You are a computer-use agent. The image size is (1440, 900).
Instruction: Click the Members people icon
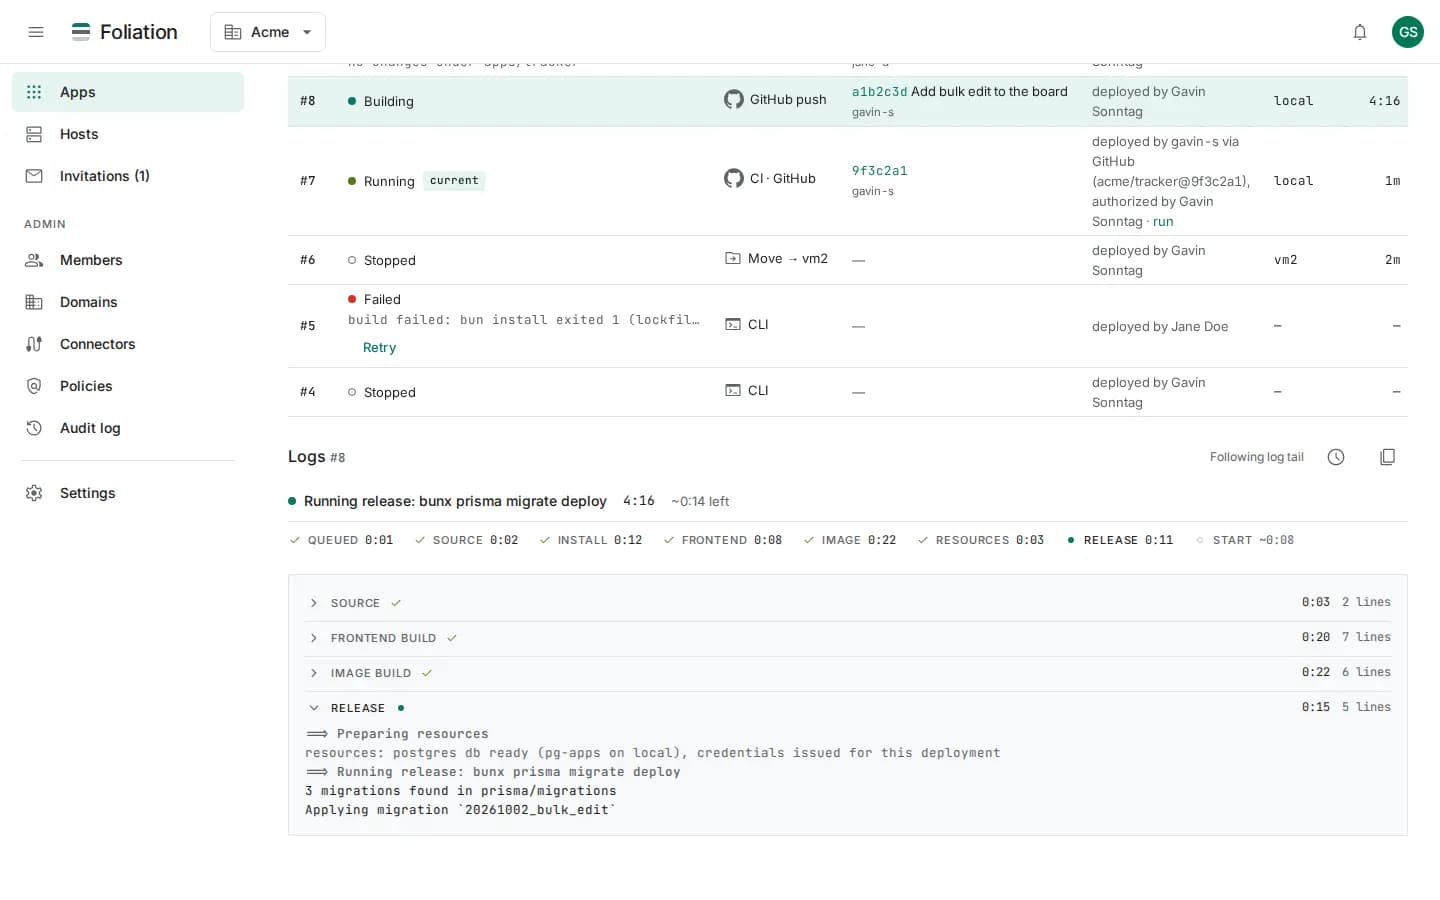click(x=34, y=260)
